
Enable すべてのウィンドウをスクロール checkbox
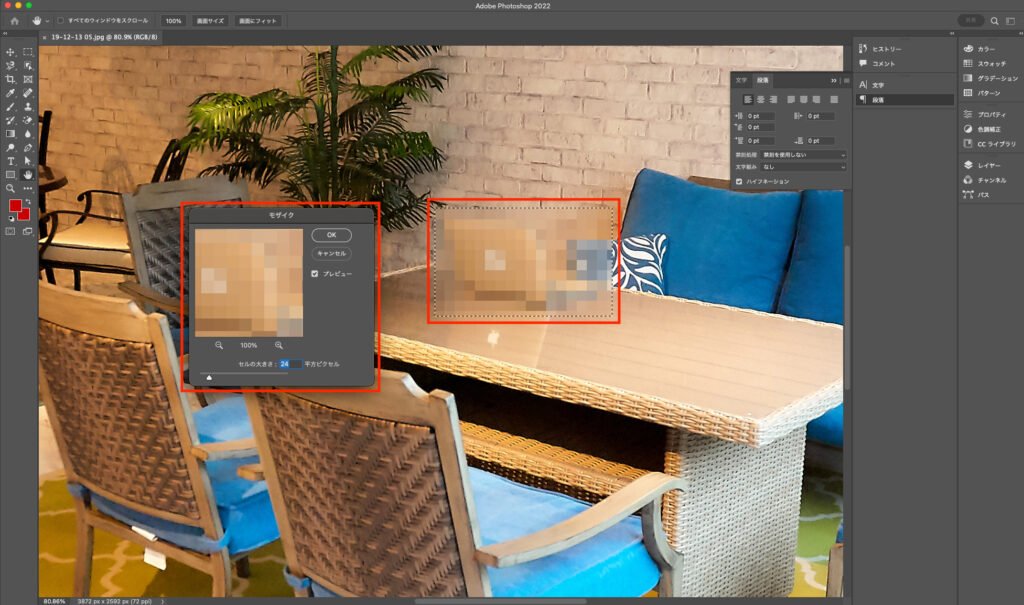[60, 20]
